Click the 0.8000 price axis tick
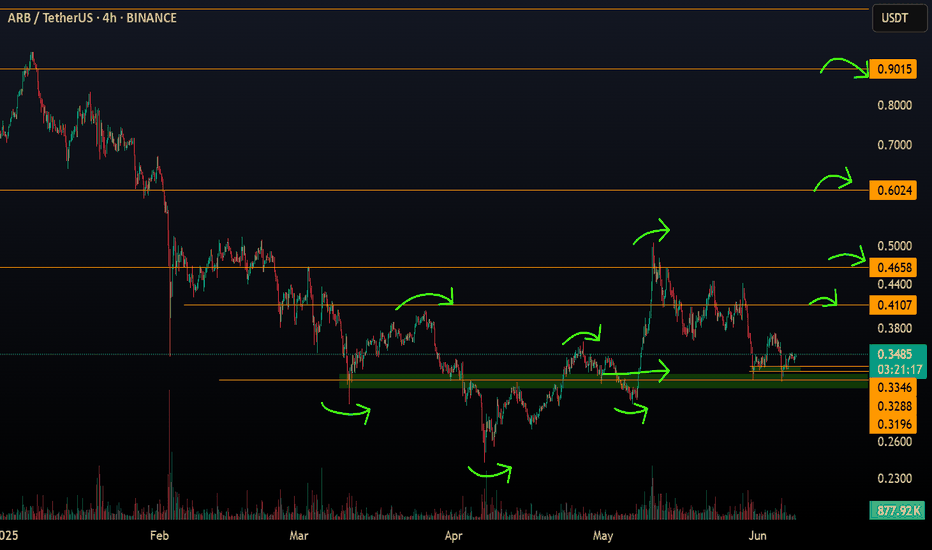This screenshot has width=932, height=550. pyautogui.click(x=895, y=105)
